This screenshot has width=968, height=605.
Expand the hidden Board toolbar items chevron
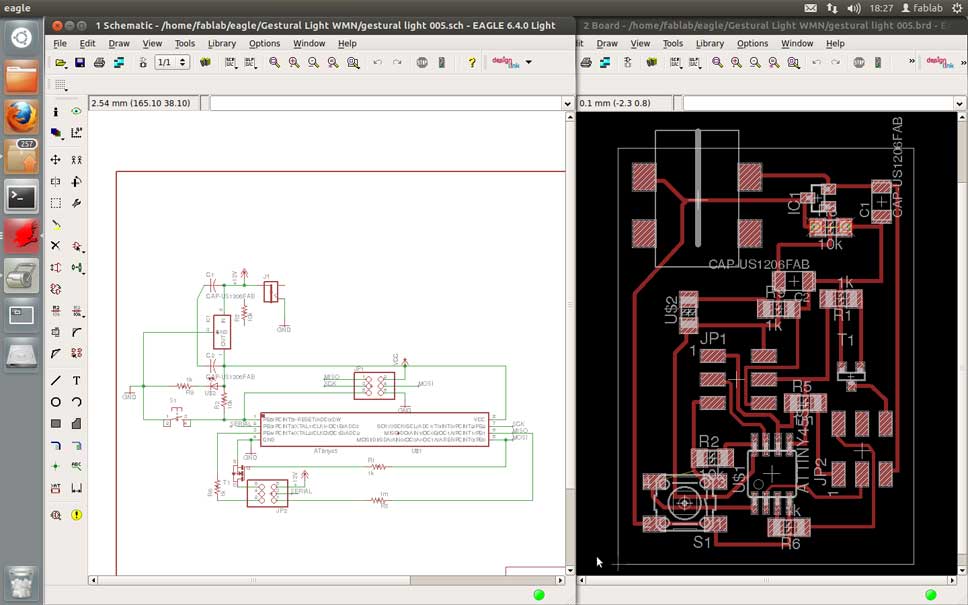click(912, 61)
